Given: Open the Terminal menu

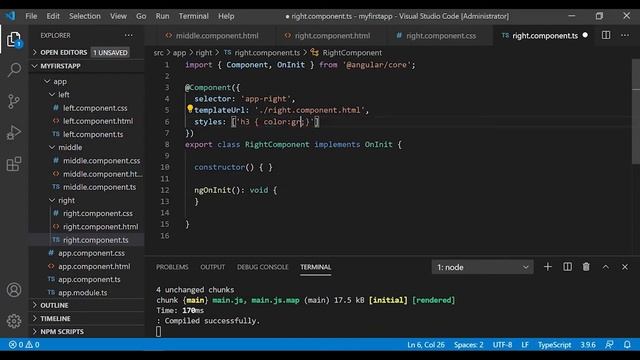Looking at the screenshot, I should pyautogui.click(x=193, y=16).
